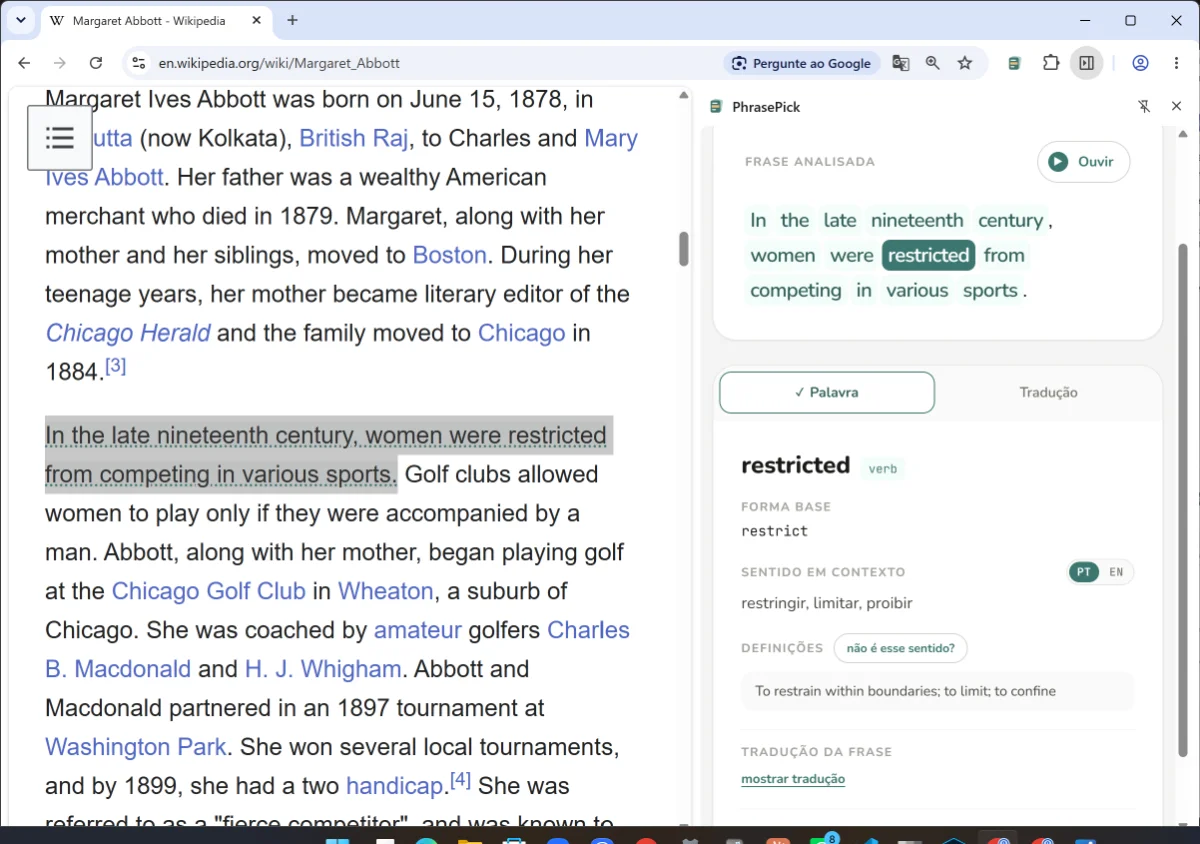Open the Chrome three-dot menu
Image resolution: width=1200 pixels, height=844 pixels.
[1176, 63]
